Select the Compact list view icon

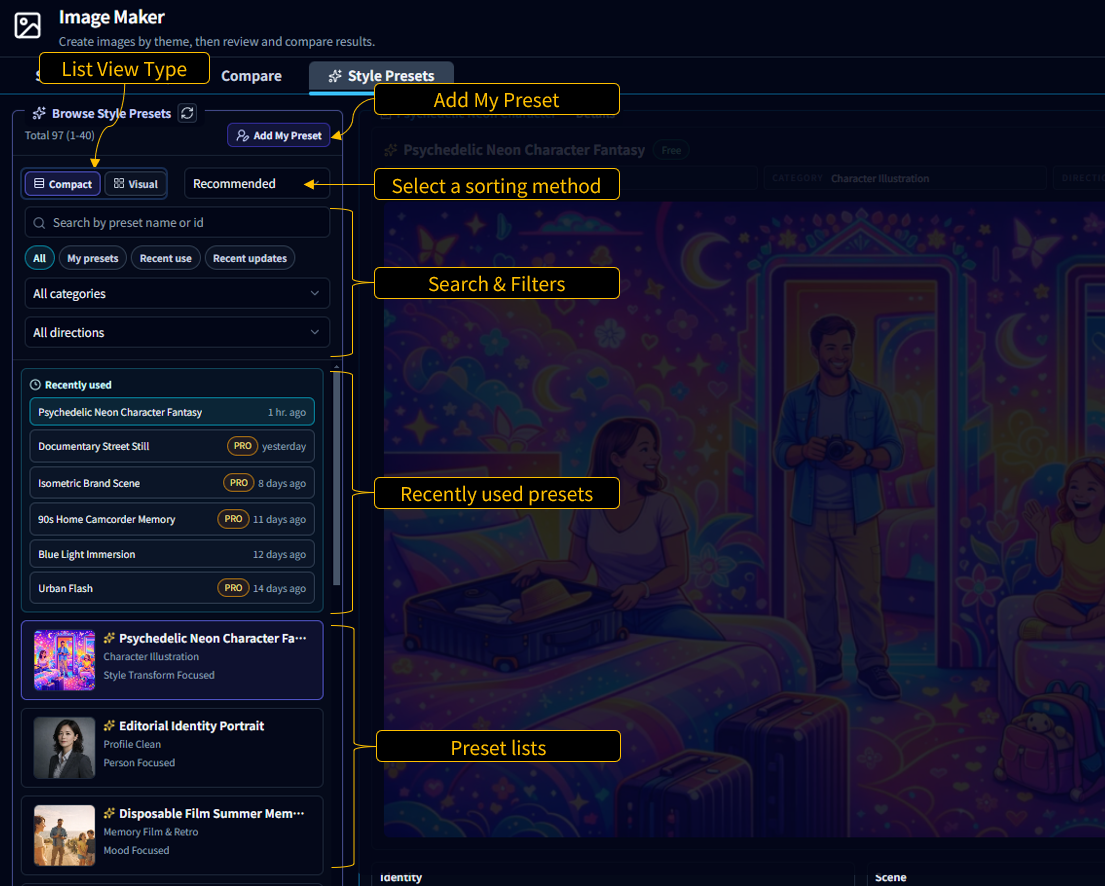coord(61,183)
